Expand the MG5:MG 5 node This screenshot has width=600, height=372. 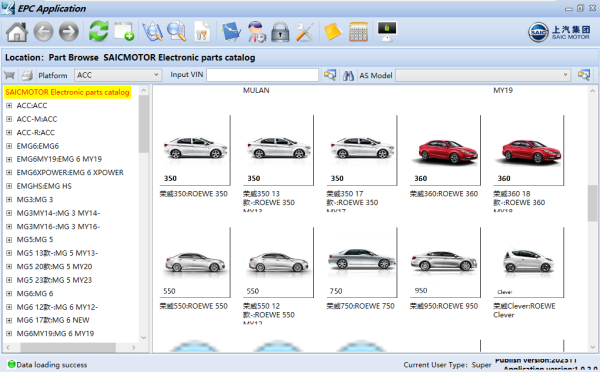9,240
